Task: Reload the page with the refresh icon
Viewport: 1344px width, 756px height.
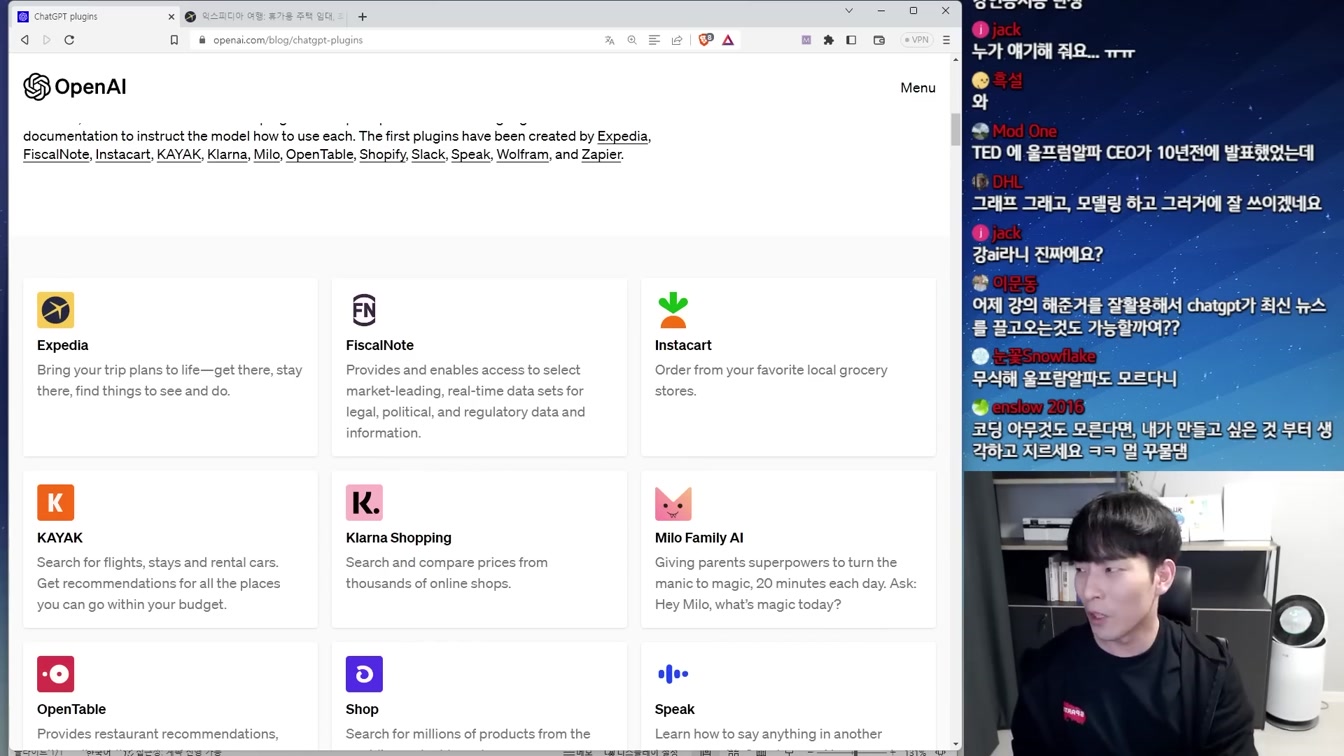Action: (x=69, y=40)
